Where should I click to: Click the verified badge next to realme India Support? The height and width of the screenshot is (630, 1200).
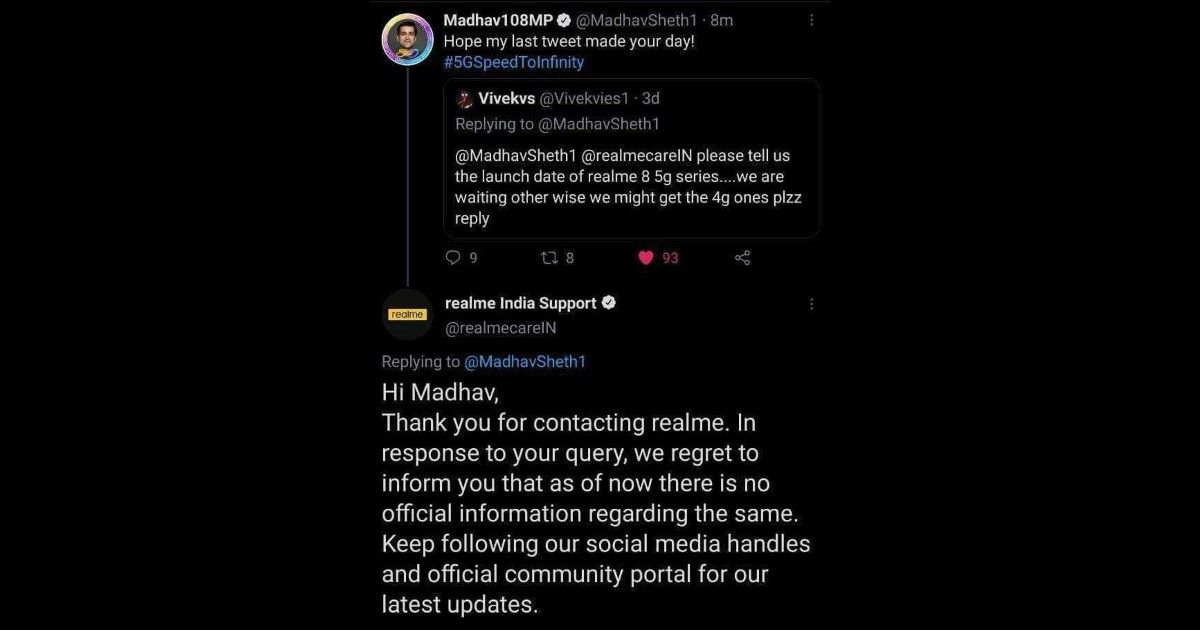[x=607, y=303]
